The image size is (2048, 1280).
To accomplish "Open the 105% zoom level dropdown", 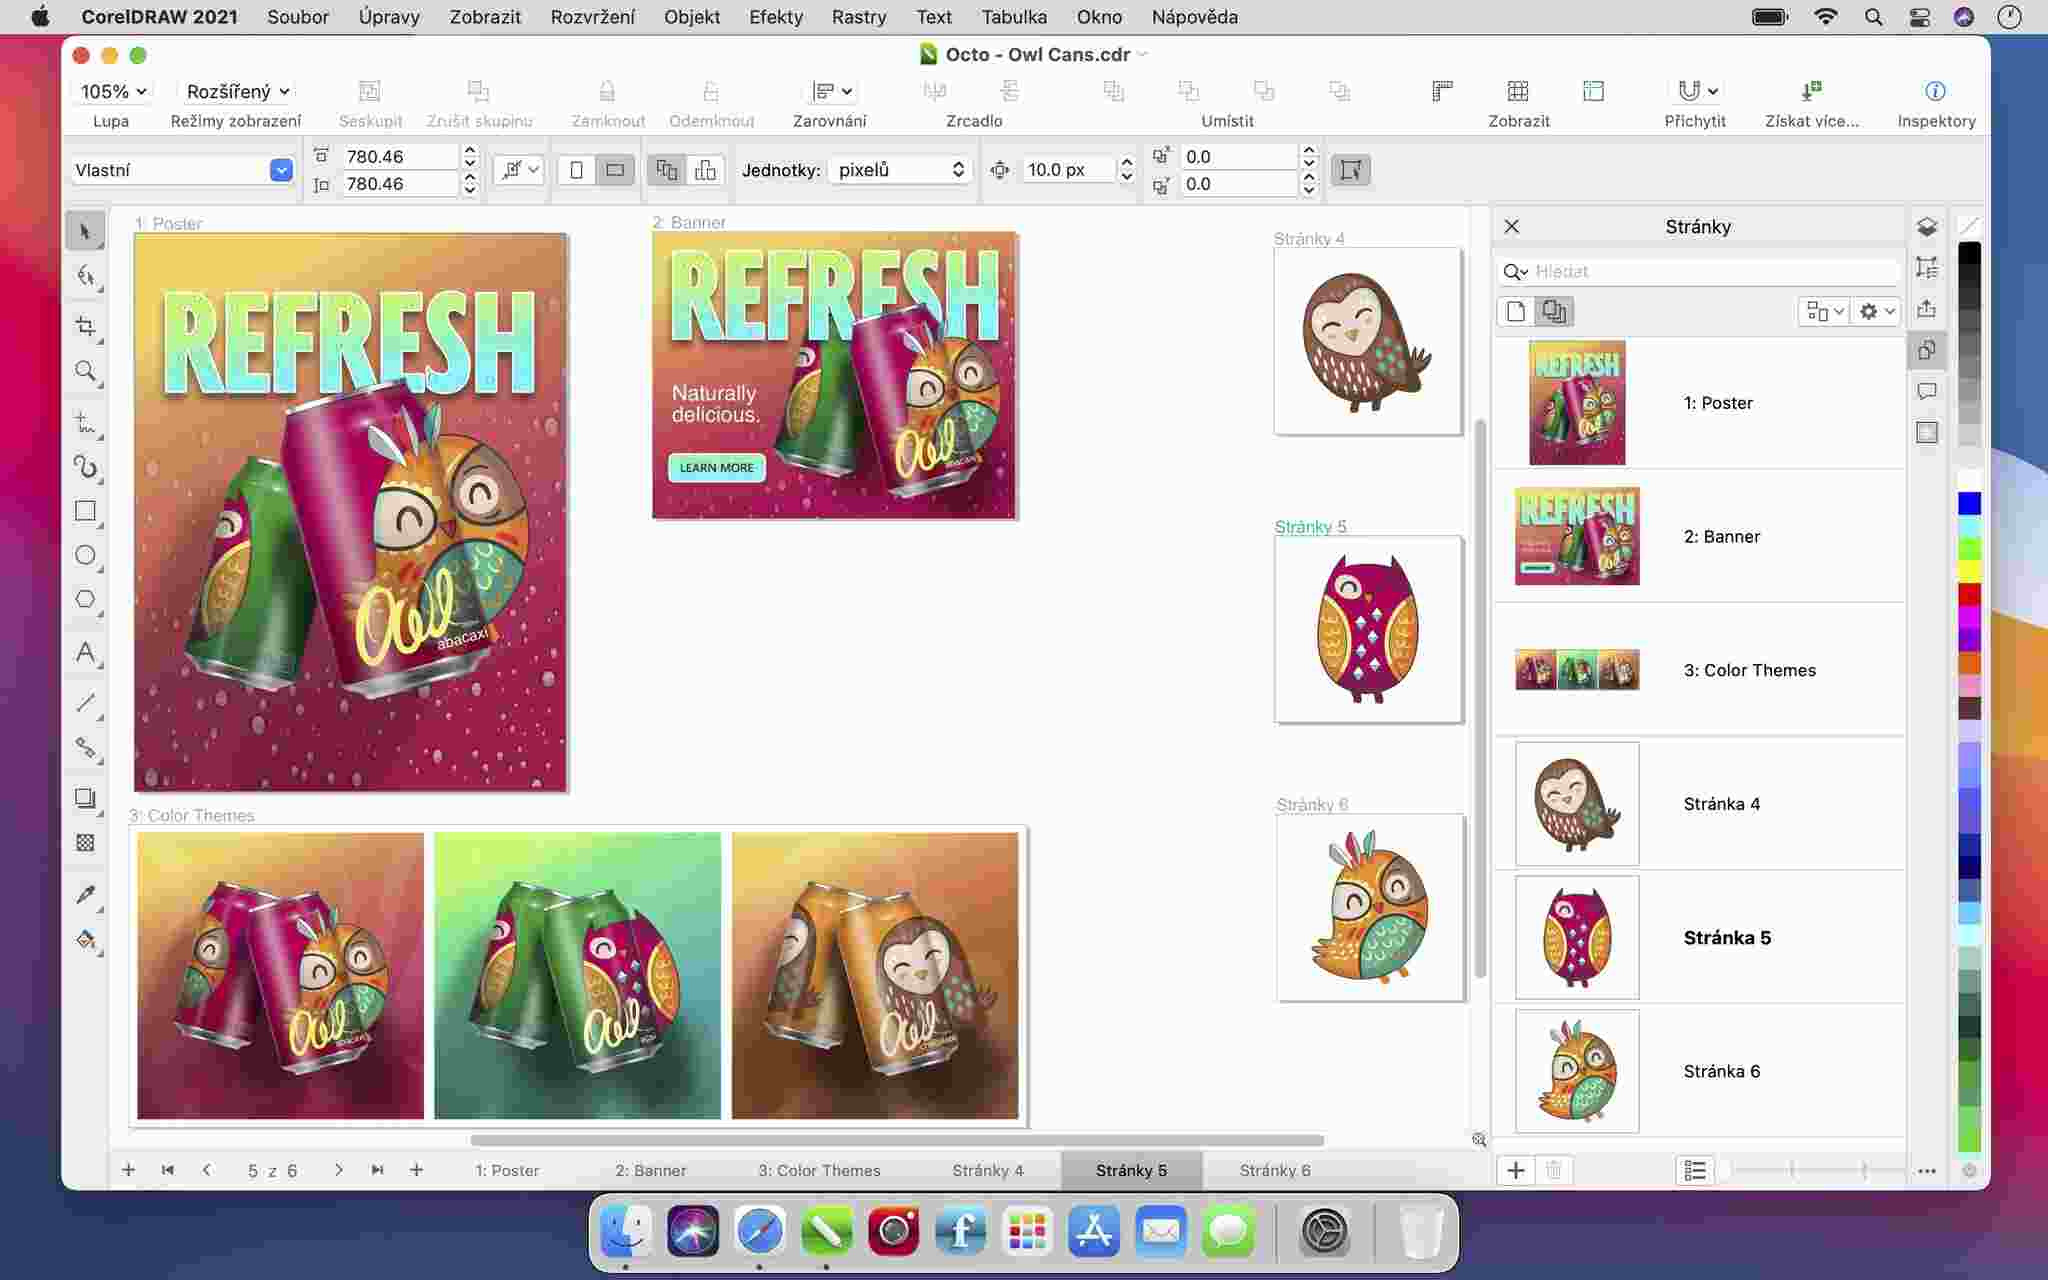I will (x=113, y=91).
